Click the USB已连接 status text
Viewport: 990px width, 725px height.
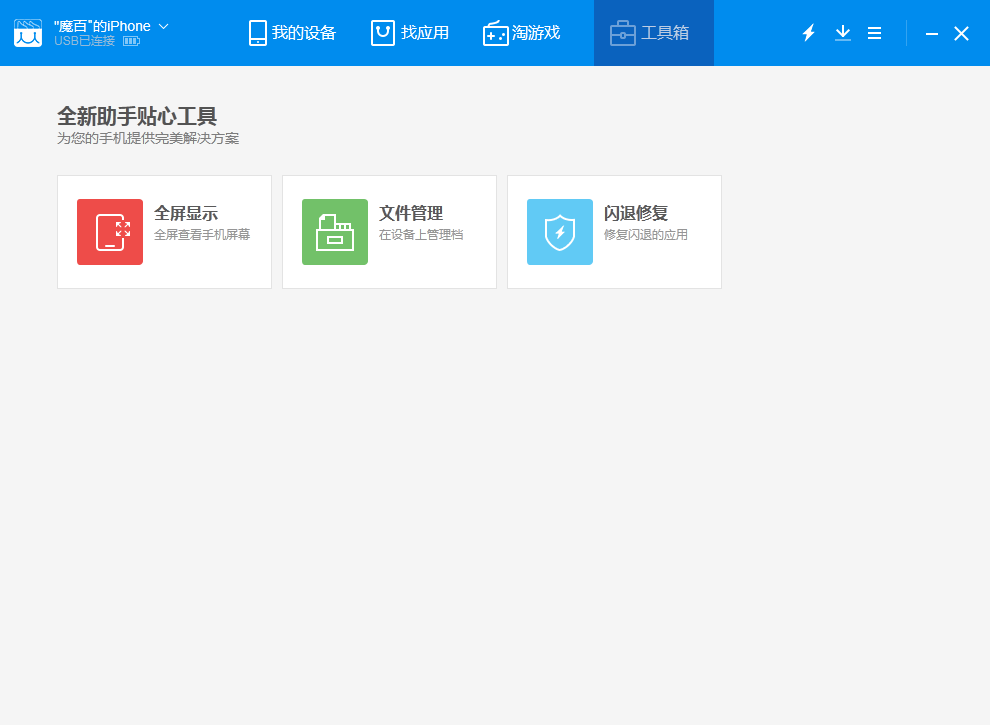point(85,41)
